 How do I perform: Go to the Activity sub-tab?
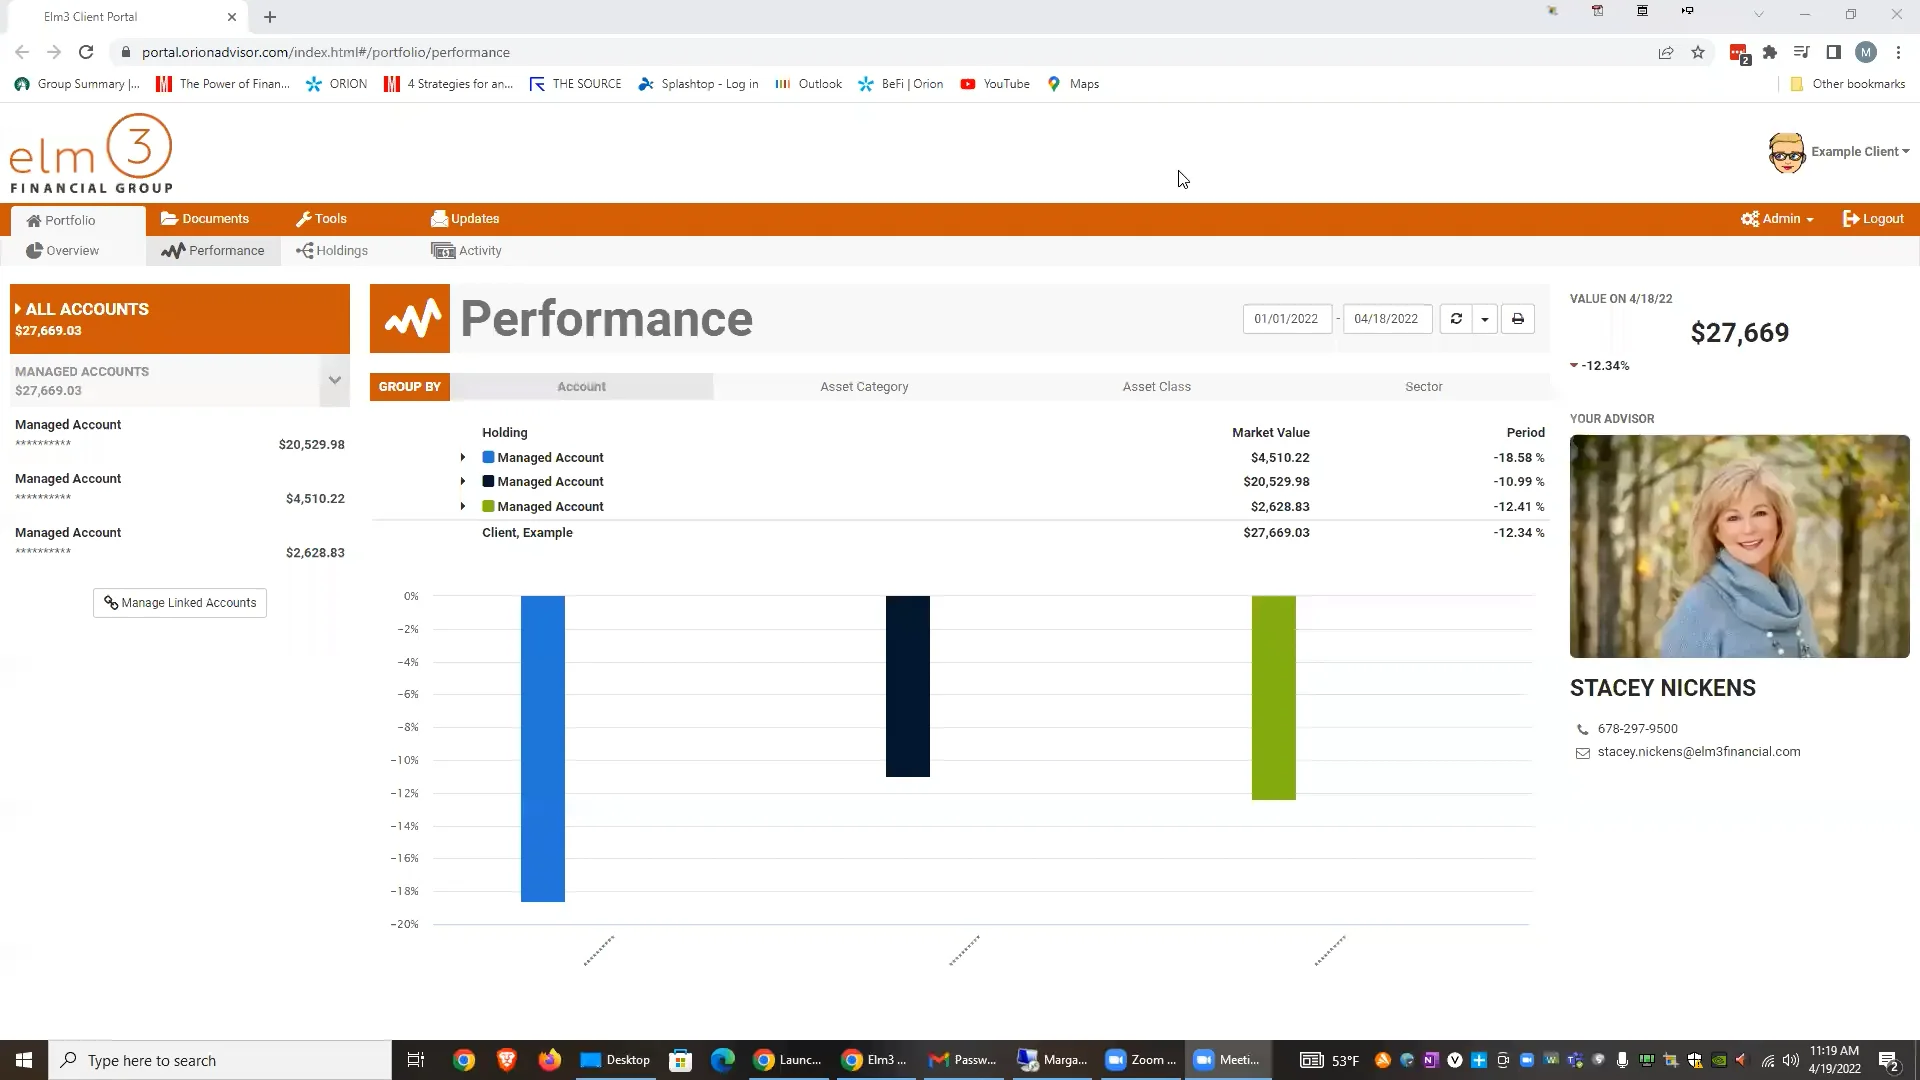pos(466,251)
